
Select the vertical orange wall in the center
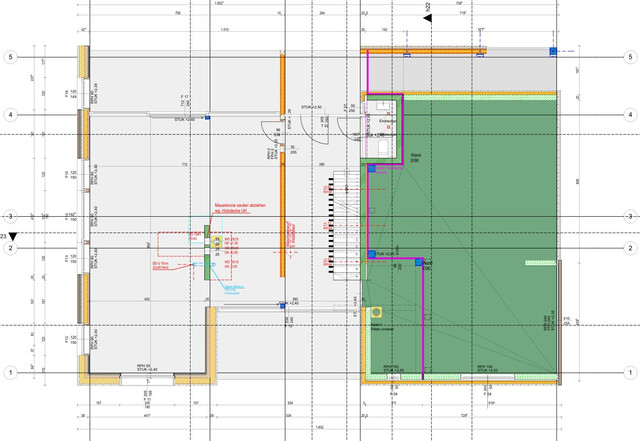click(x=283, y=150)
